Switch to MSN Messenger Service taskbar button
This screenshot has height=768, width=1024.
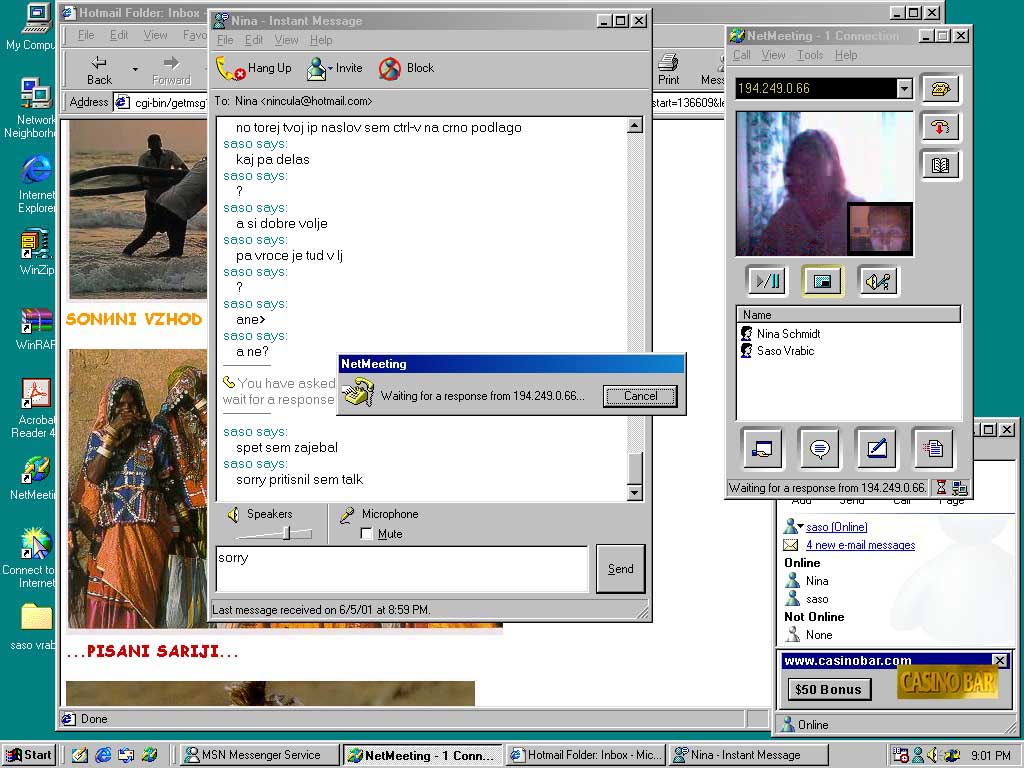coord(259,755)
